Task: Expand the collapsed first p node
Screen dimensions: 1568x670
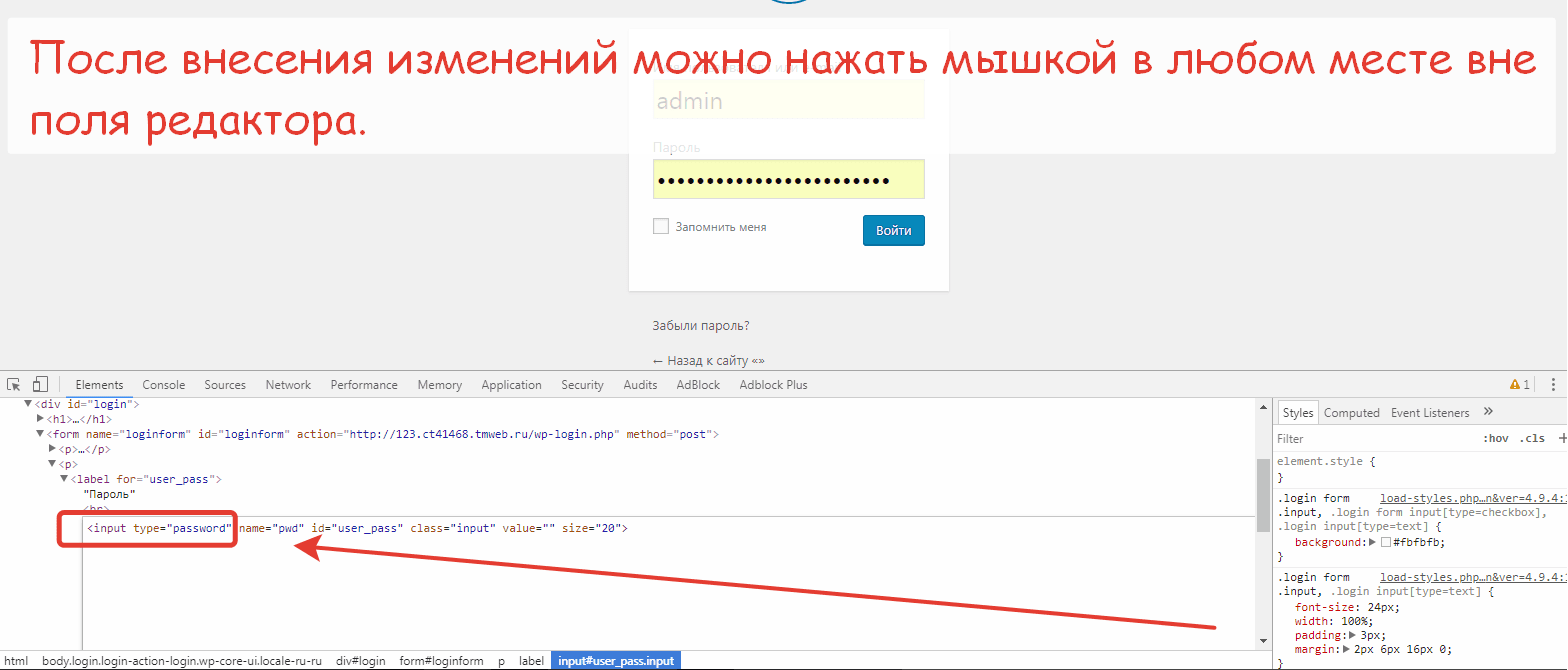Action: click(x=53, y=449)
